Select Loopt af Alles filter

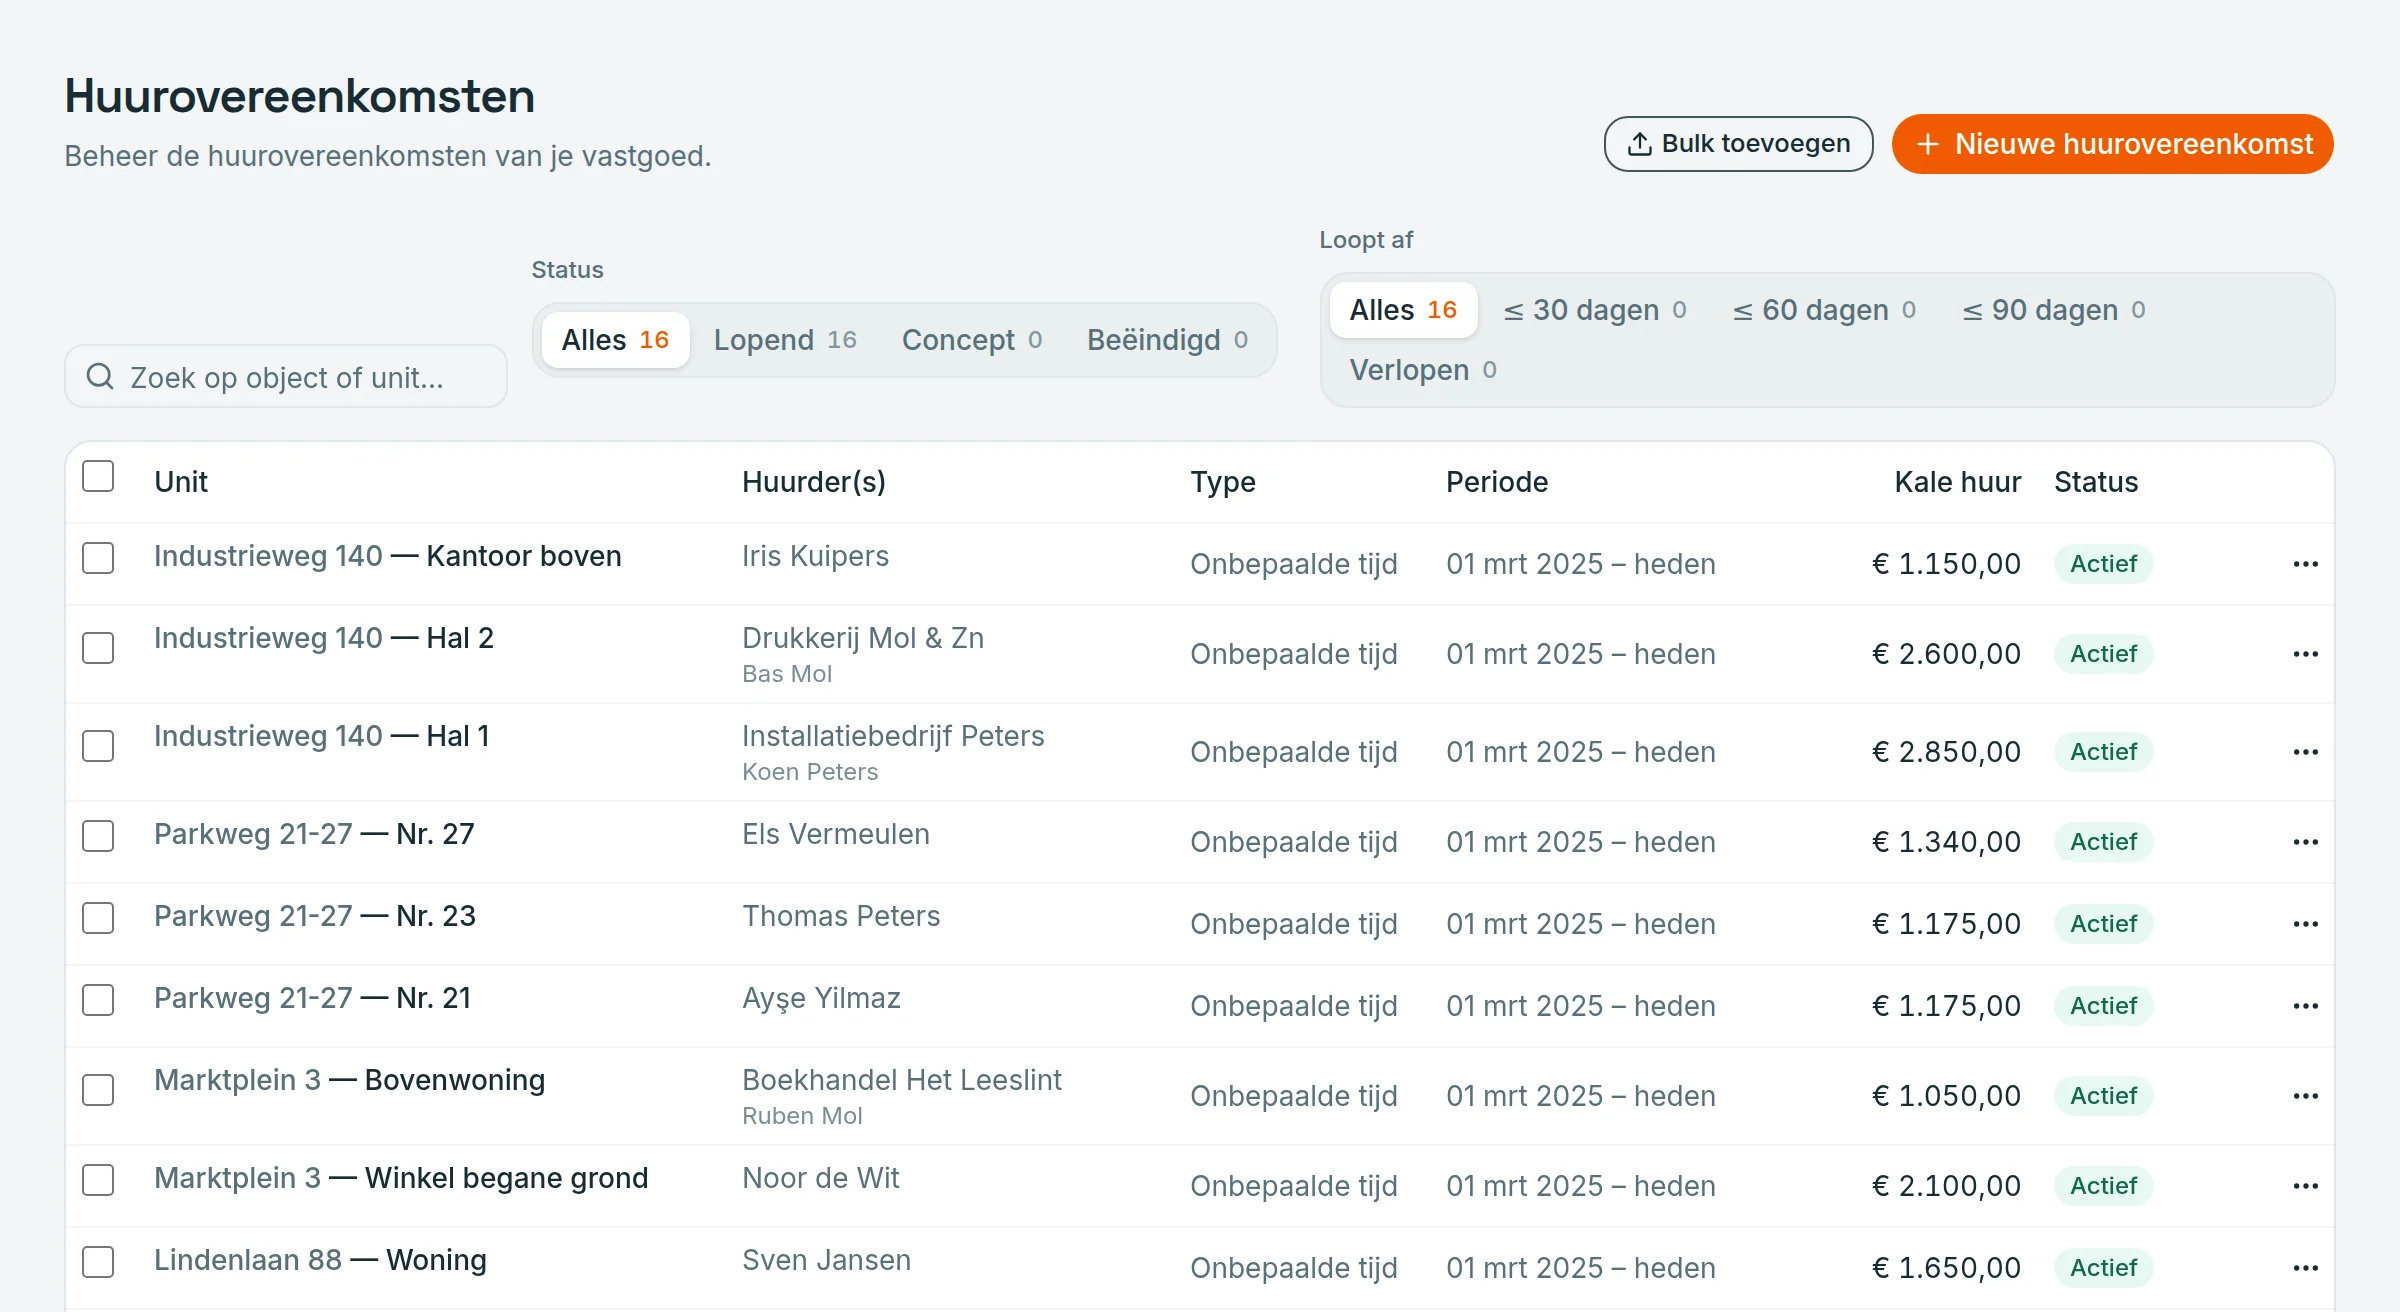(x=1403, y=310)
